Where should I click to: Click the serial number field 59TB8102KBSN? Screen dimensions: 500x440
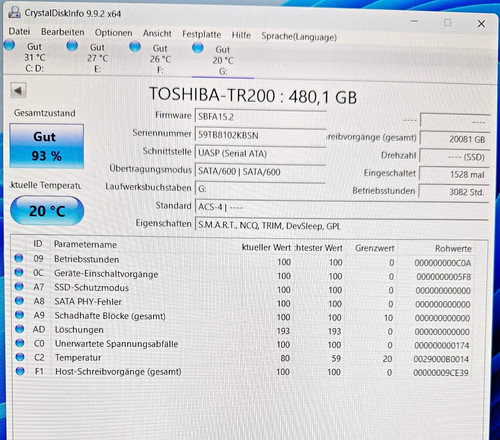[x=260, y=135]
